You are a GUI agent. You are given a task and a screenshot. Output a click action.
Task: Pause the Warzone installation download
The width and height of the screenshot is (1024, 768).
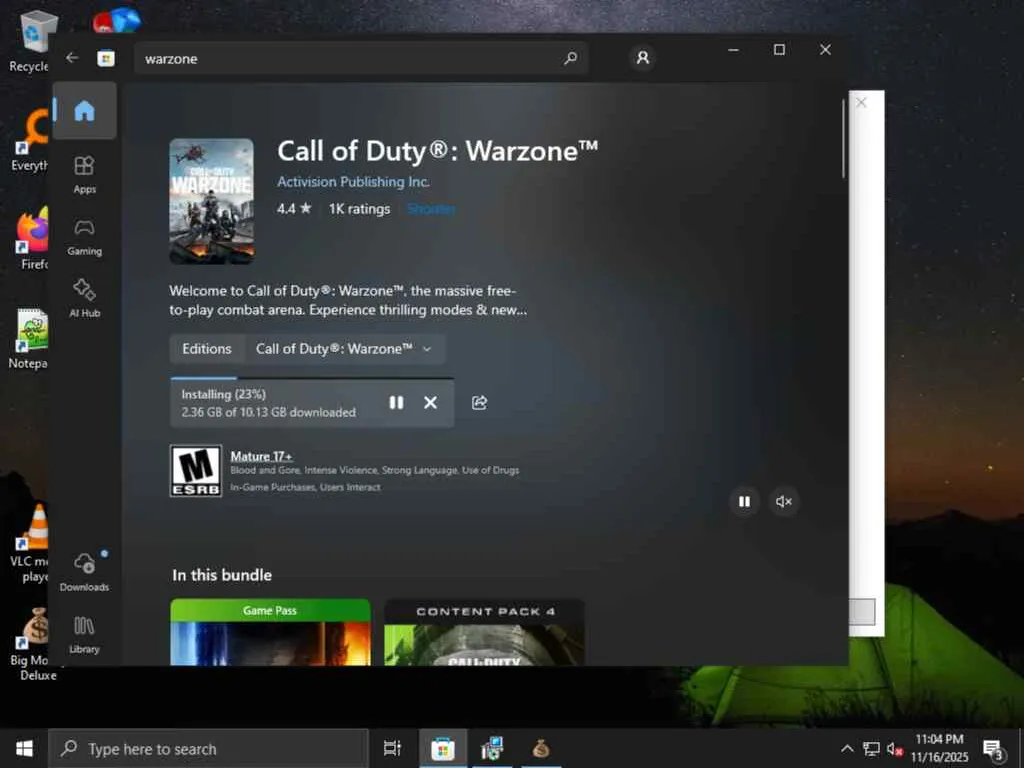pyautogui.click(x=396, y=403)
